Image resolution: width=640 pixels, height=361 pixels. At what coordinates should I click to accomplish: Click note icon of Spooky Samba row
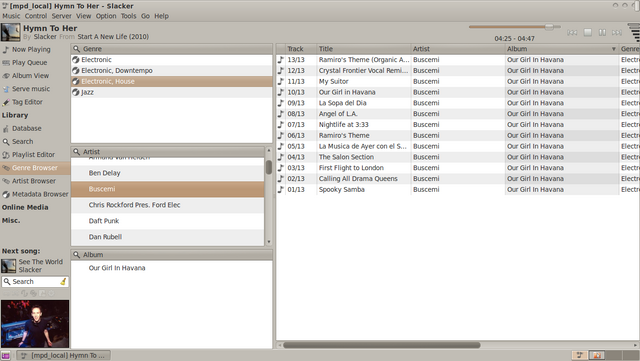(x=281, y=189)
